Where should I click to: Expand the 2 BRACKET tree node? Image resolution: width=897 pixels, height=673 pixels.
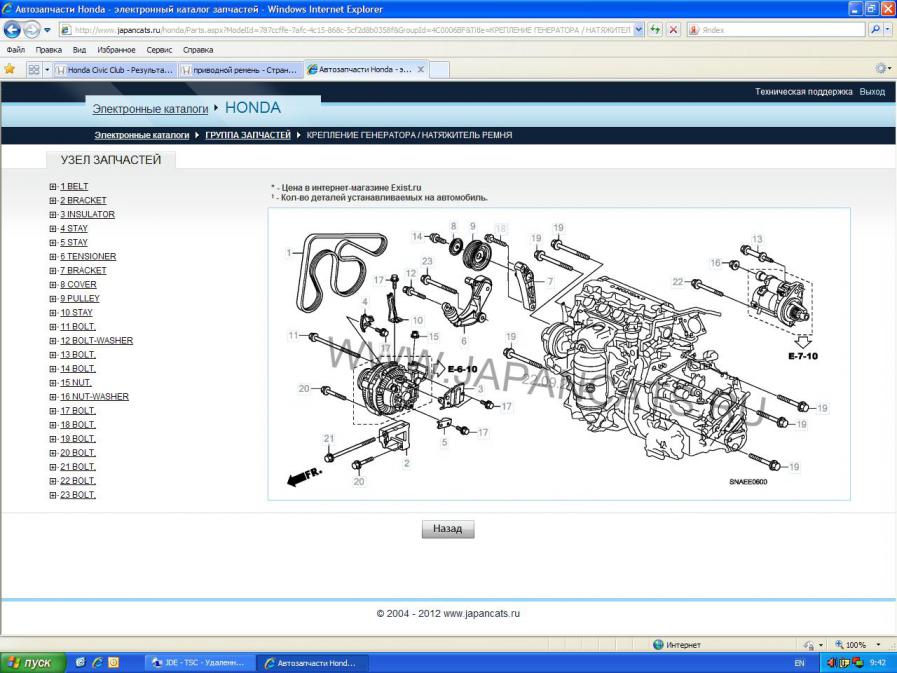tap(53, 200)
